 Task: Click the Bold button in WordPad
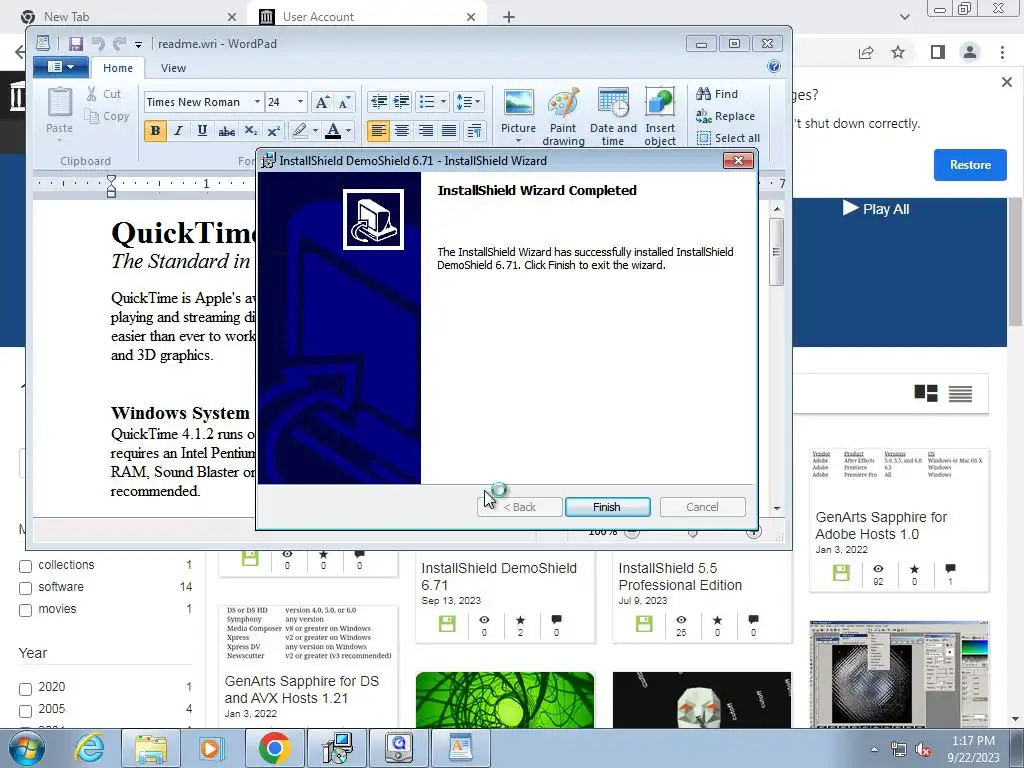pyautogui.click(x=155, y=131)
